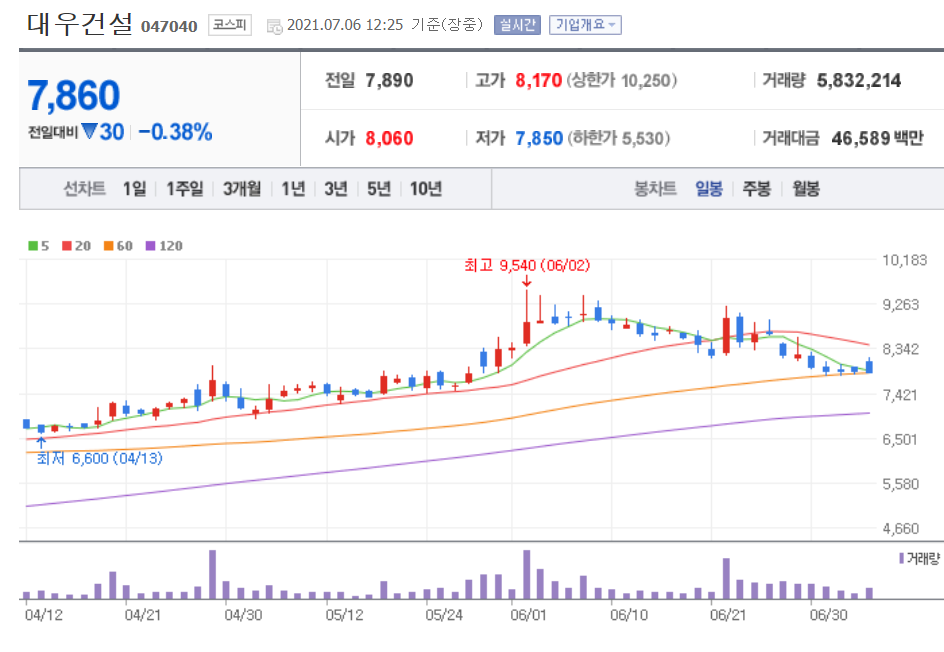
Task: Click the upper limit text 상한가 10,250
Action: (x=621, y=80)
